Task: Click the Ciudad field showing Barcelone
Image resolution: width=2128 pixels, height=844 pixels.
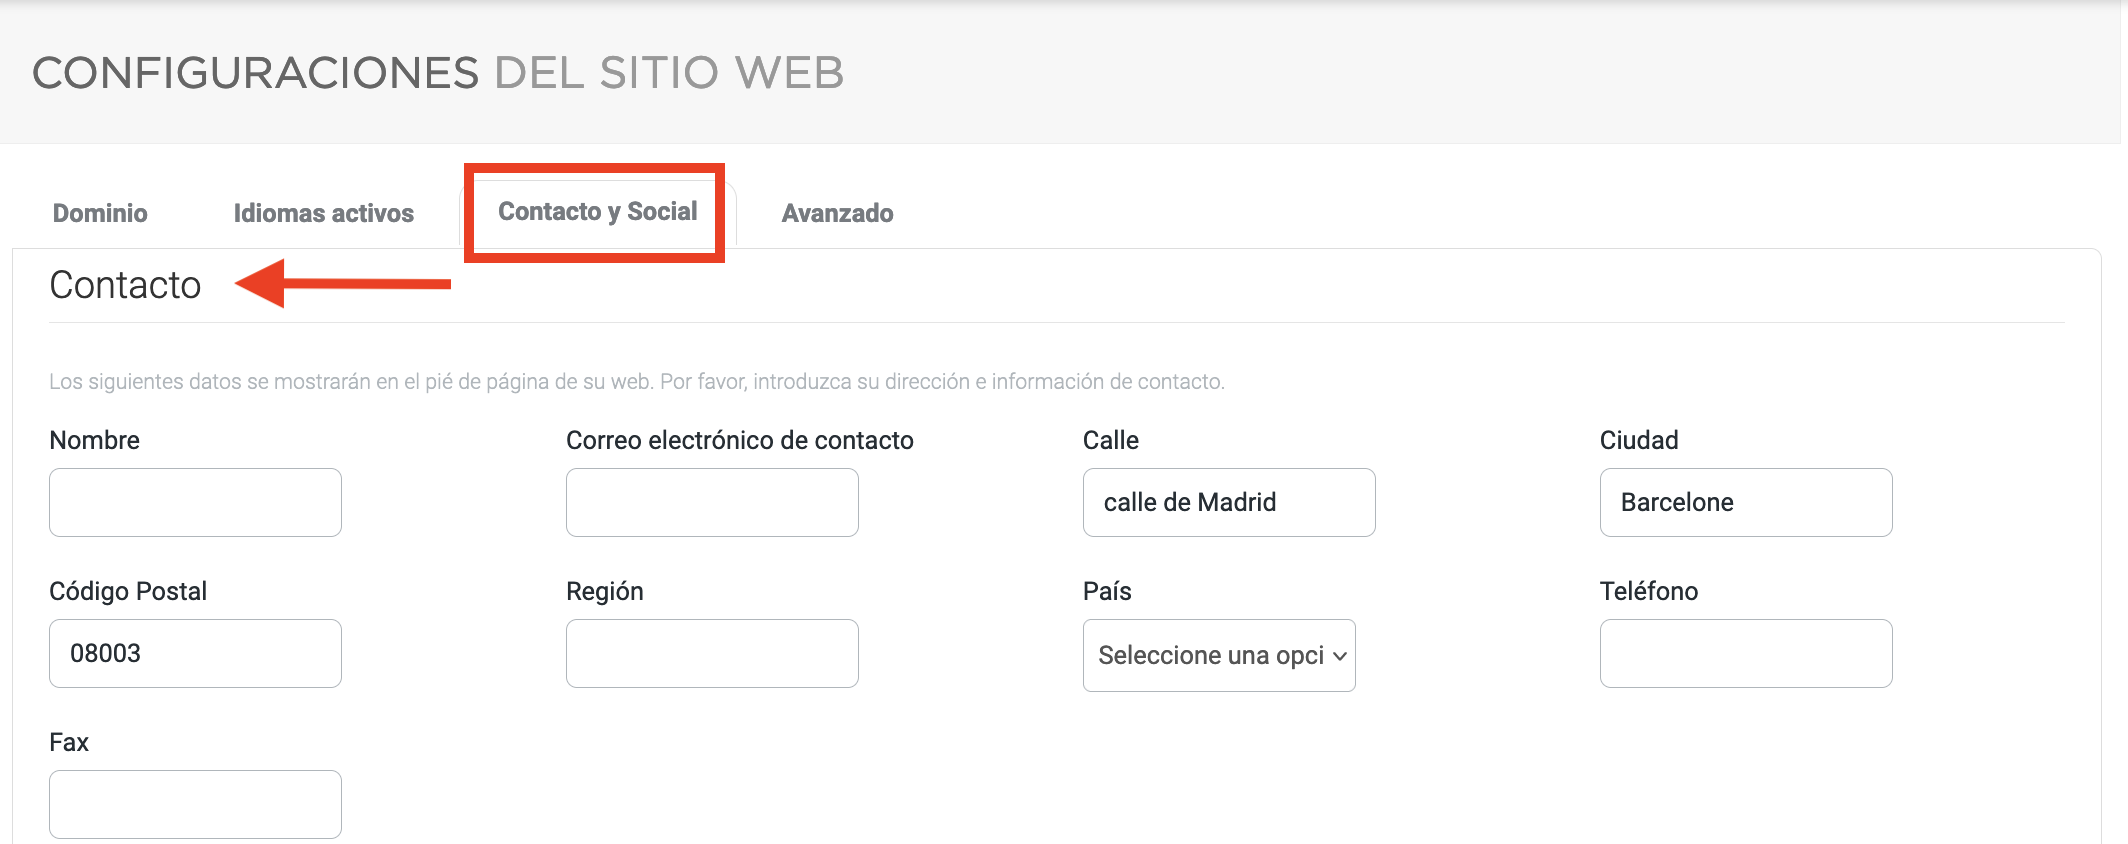Action: (x=1746, y=502)
